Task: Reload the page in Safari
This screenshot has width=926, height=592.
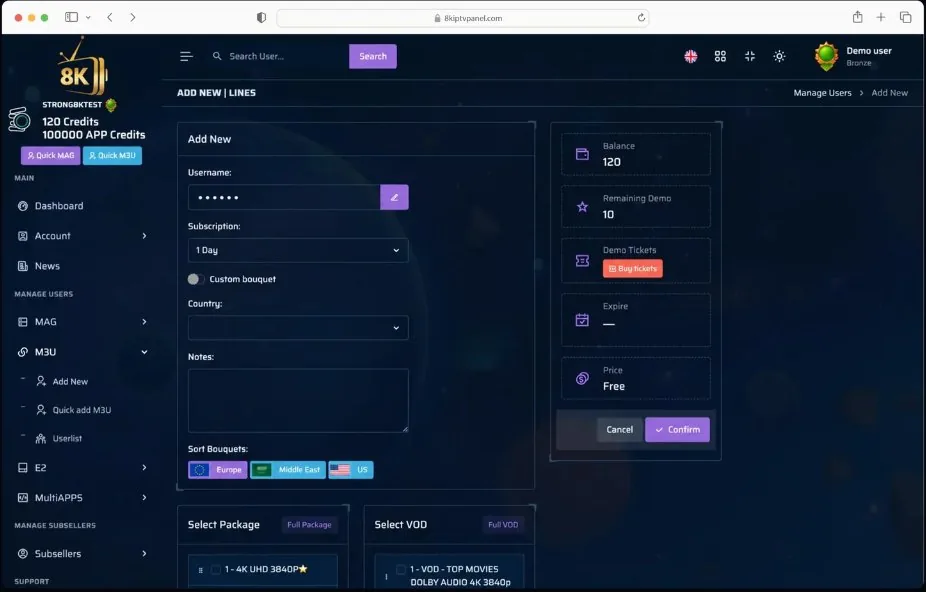Action: point(641,18)
